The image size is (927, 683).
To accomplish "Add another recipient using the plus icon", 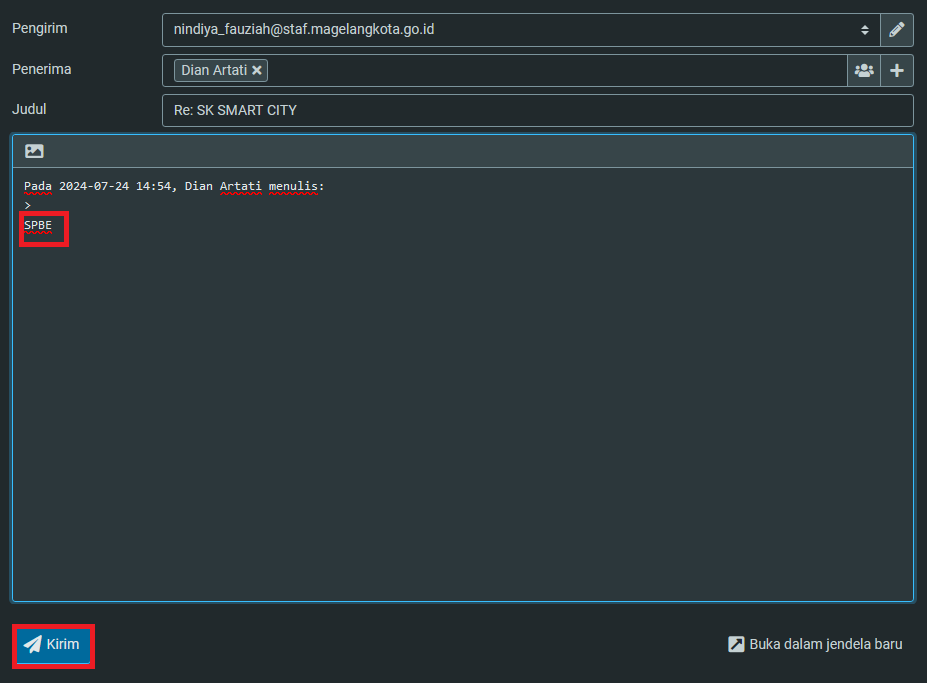I will [x=896, y=70].
